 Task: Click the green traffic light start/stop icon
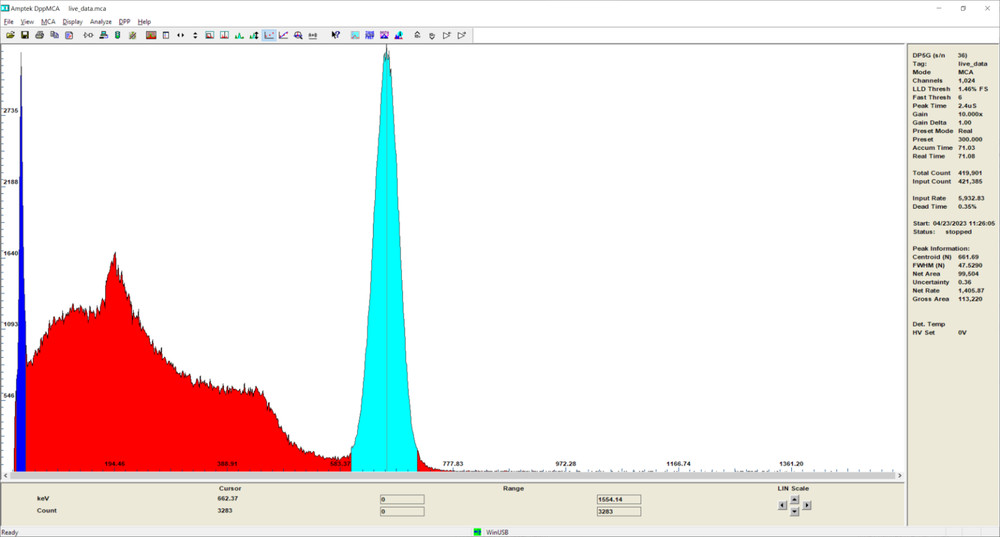(117, 36)
